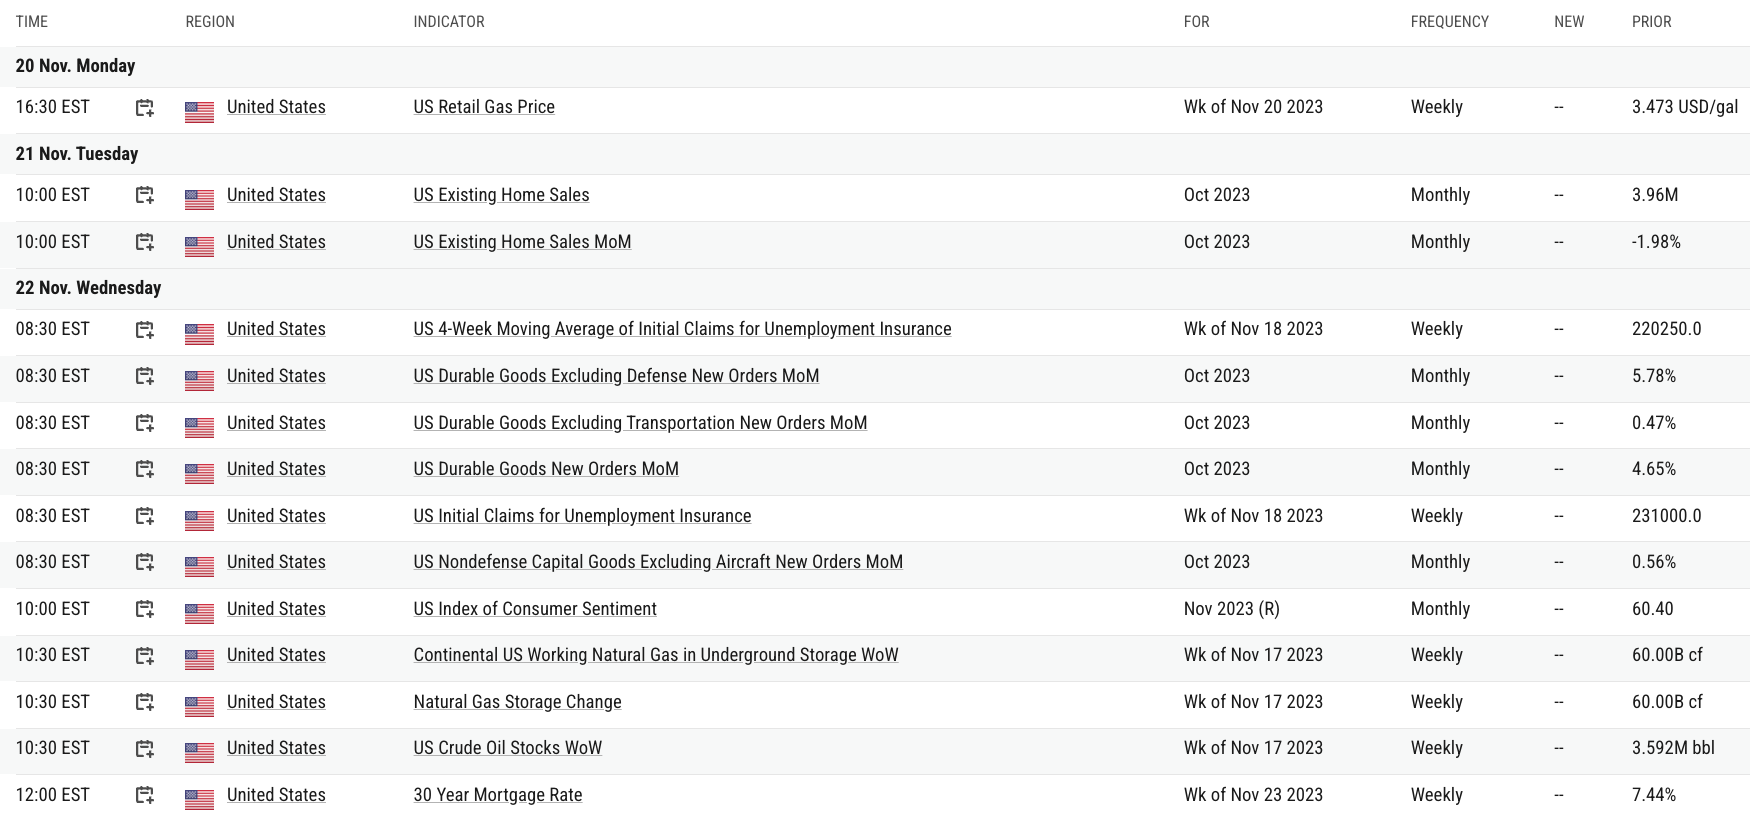
Task: Add Index of Consumer Sentiment to calendar
Action: [x=145, y=610]
